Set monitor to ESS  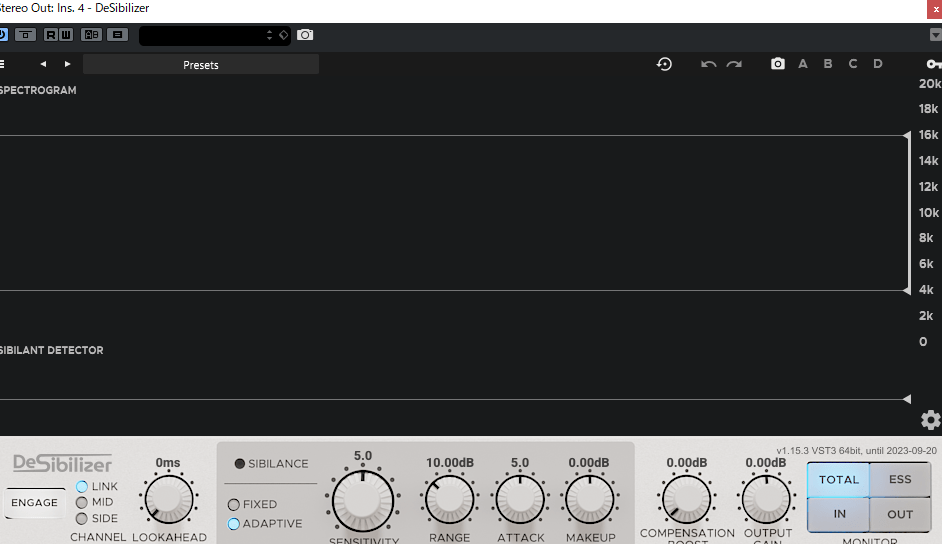click(900, 480)
